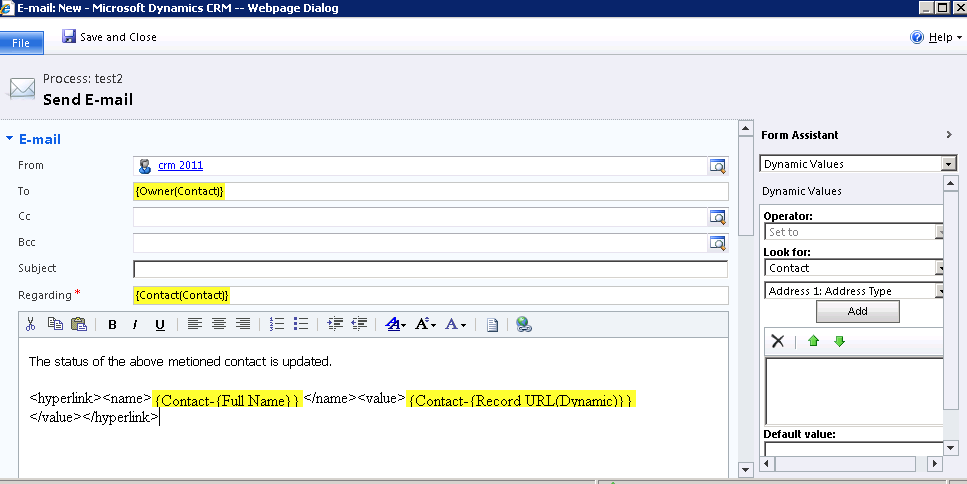Click the move up green arrow

(813, 341)
